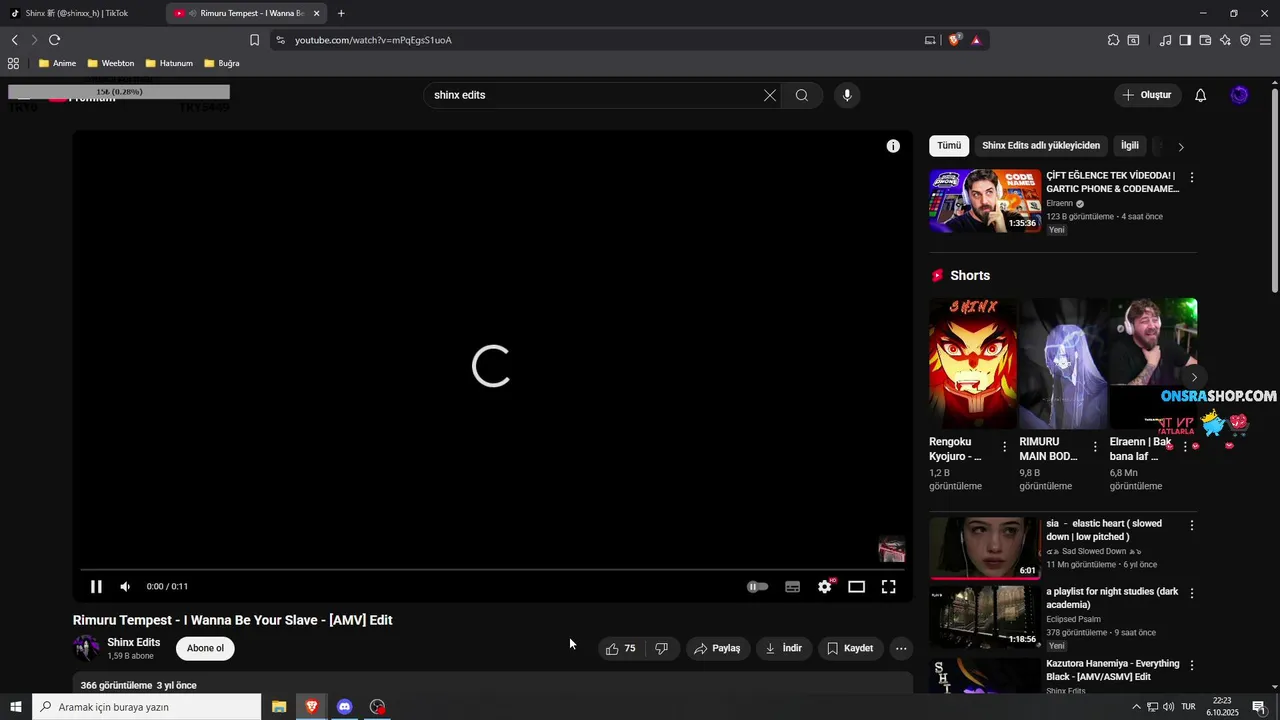Open Shinx Edits channel avatar
The height and width of the screenshot is (720, 1280).
pos(87,648)
